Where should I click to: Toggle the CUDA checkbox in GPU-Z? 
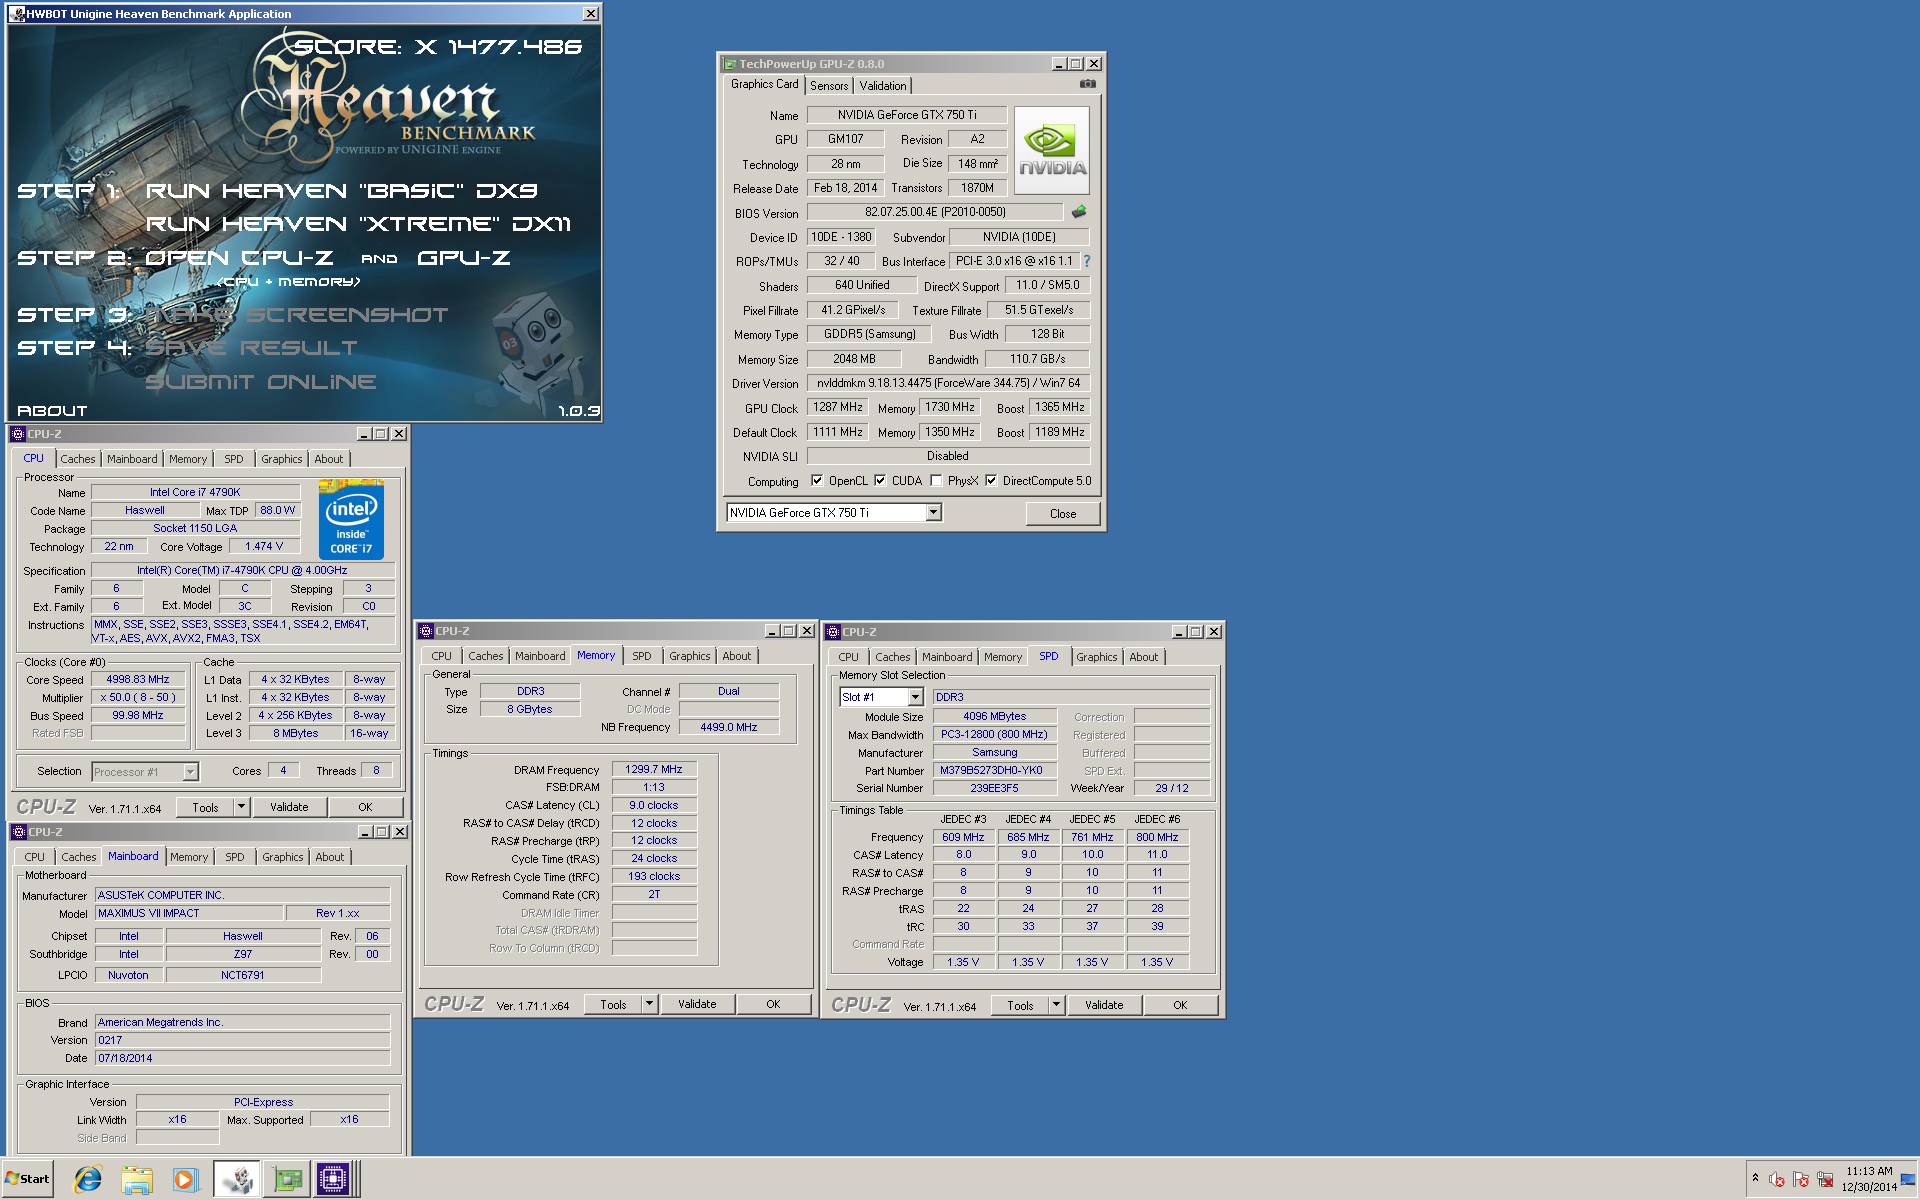pyautogui.click(x=880, y=481)
